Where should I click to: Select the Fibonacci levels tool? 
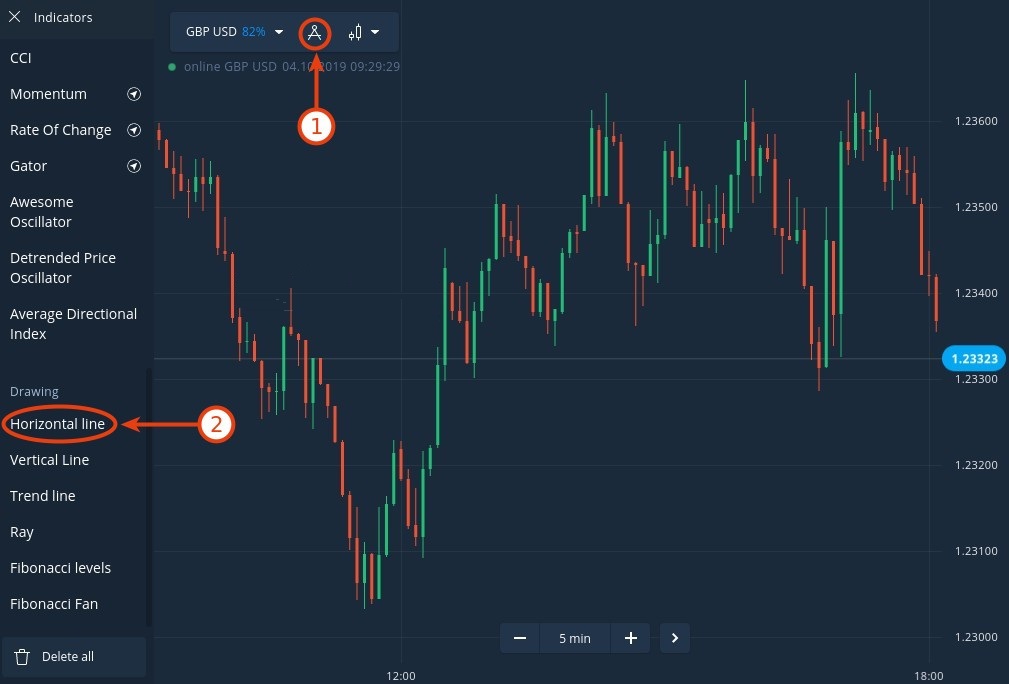(x=60, y=568)
